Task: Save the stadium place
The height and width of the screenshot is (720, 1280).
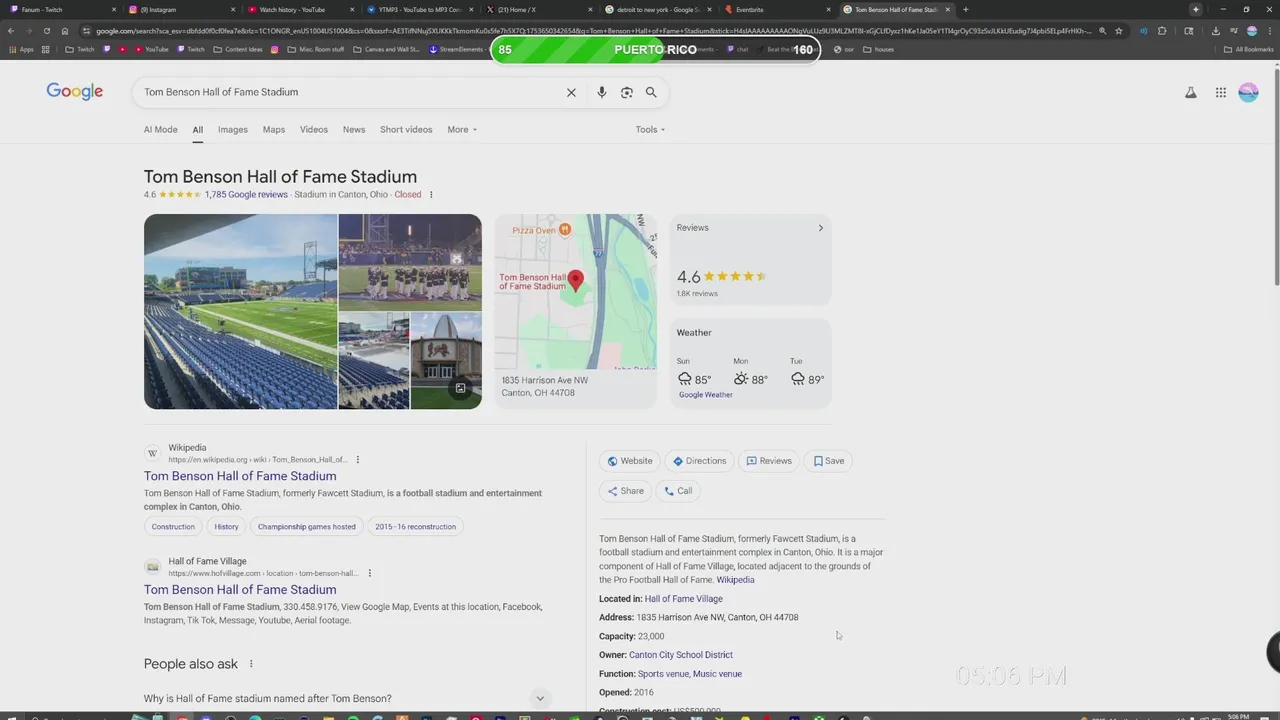Action: tap(829, 461)
